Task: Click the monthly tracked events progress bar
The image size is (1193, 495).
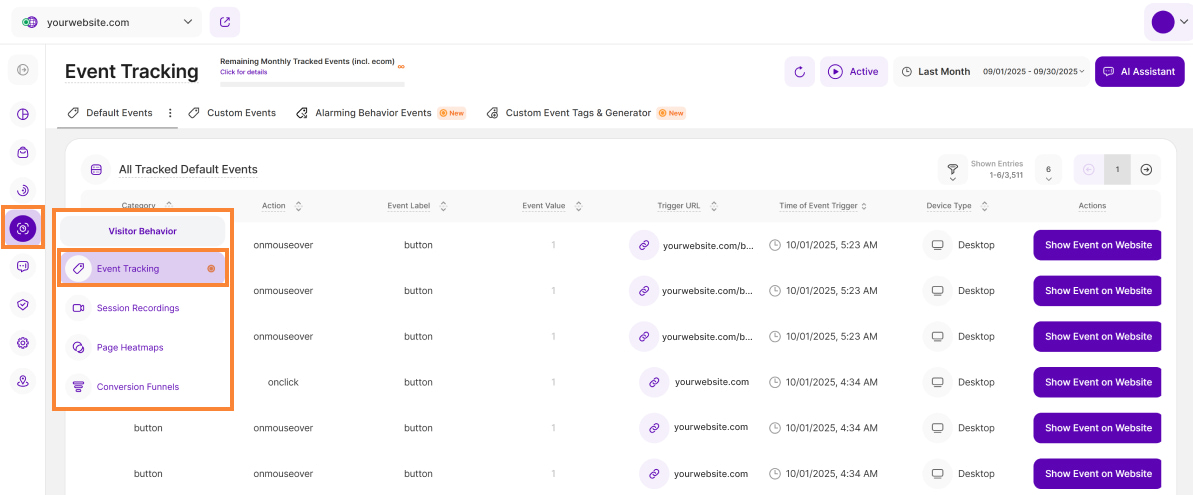Action: 312,84
